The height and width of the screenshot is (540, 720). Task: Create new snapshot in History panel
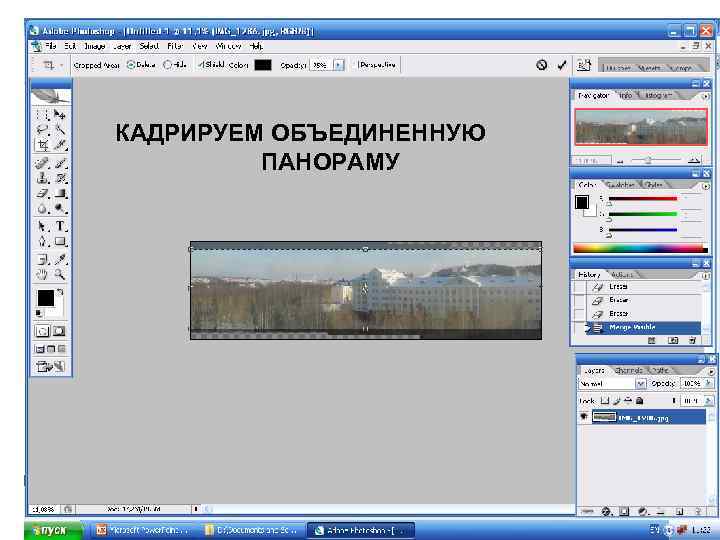[673, 340]
